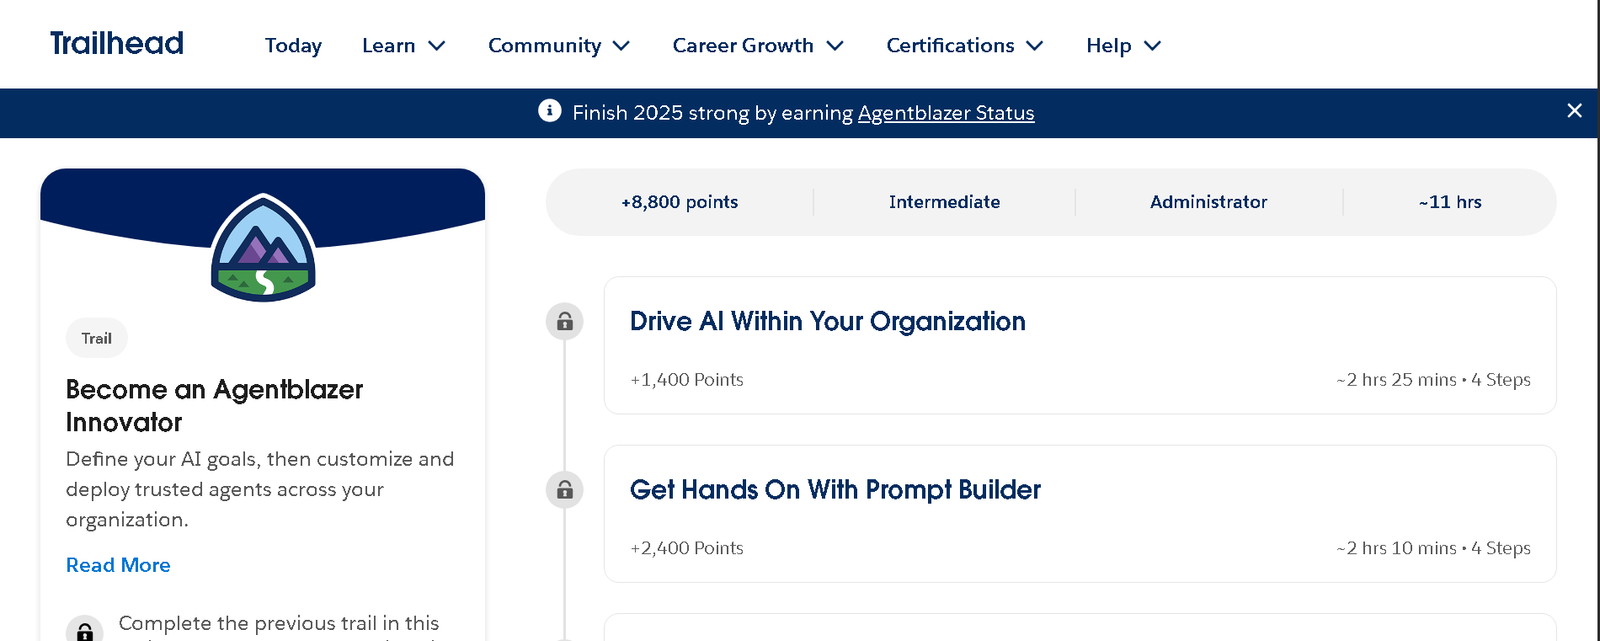Expand the Career Growth chevron
This screenshot has height=641, width=1600.
pos(835,46)
